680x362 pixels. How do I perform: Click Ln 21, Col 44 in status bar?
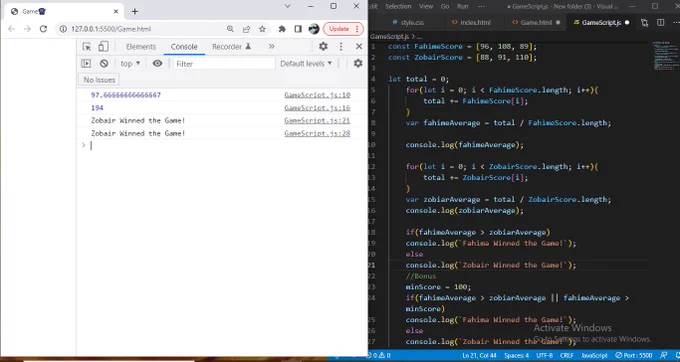(x=479, y=355)
